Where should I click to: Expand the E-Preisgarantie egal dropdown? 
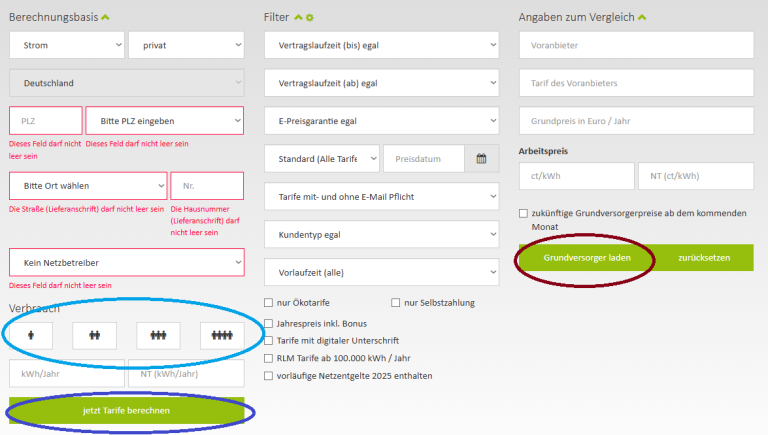381,121
